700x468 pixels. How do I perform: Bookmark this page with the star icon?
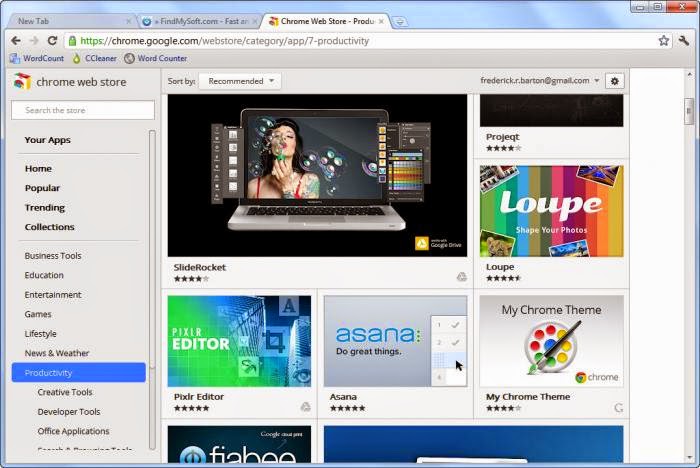point(663,41)
